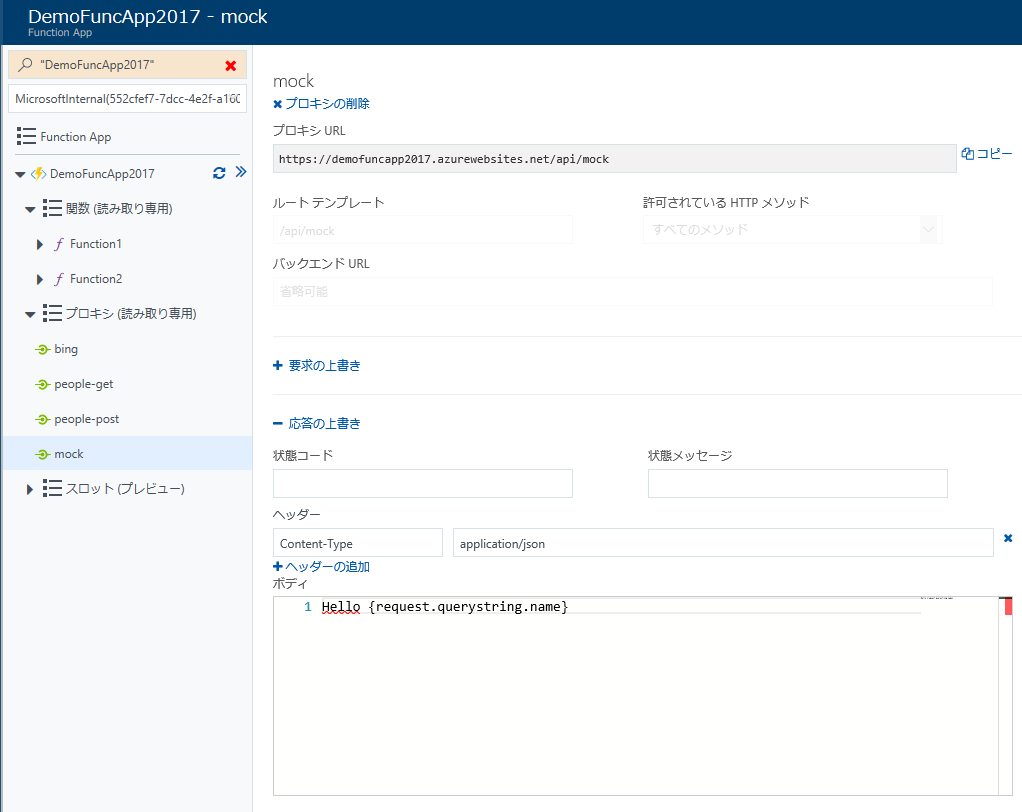
Task: Click the プロキシの削除 link
Action: coord(321,104)
